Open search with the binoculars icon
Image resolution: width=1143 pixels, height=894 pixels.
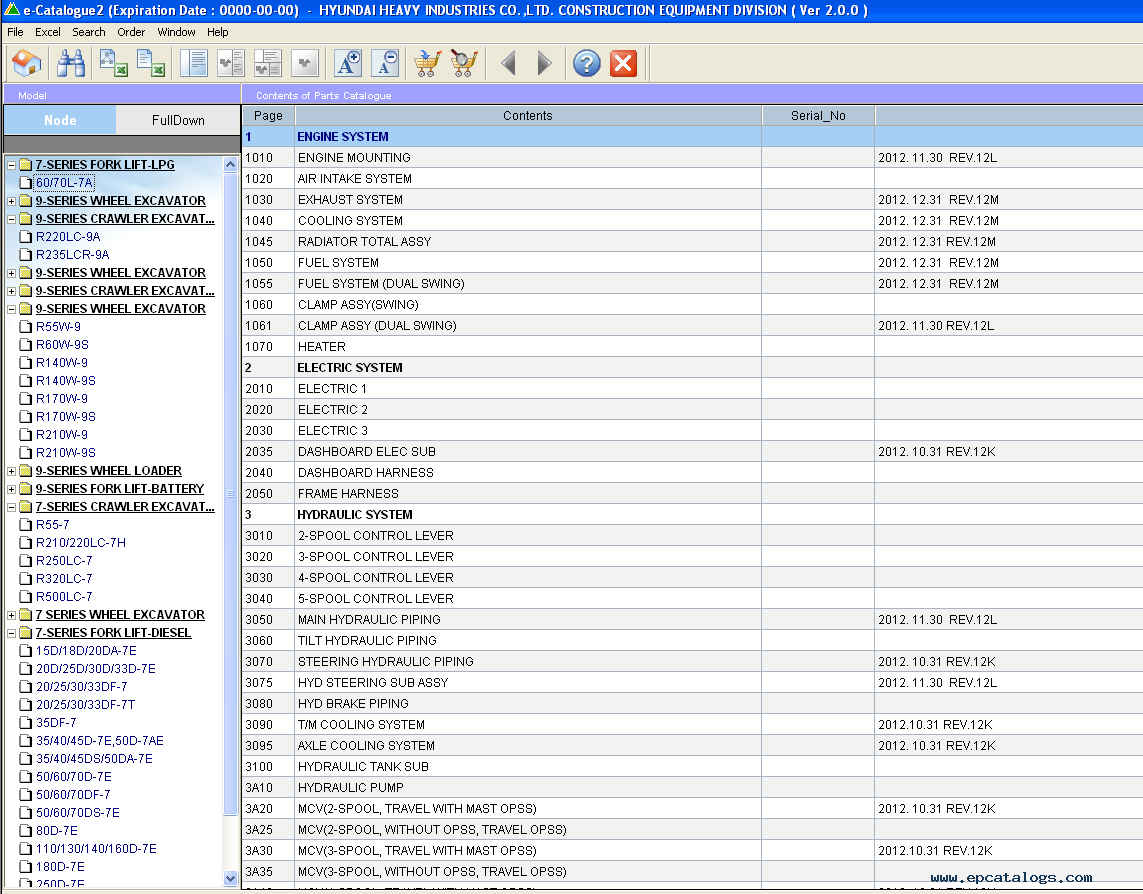click(71, 63)
